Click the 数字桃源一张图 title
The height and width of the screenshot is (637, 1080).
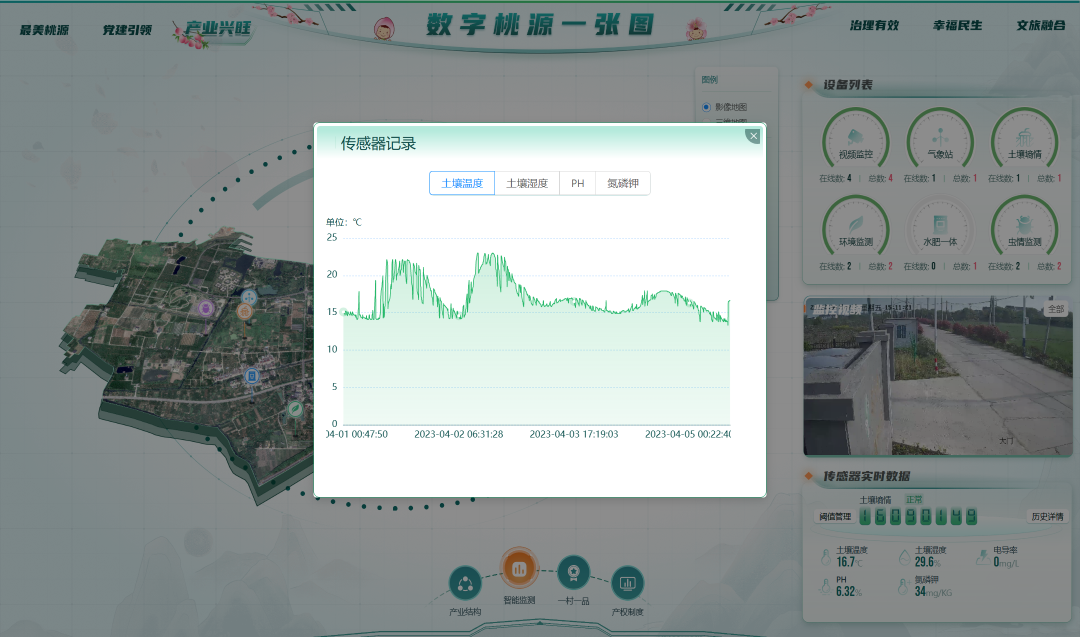540,25
